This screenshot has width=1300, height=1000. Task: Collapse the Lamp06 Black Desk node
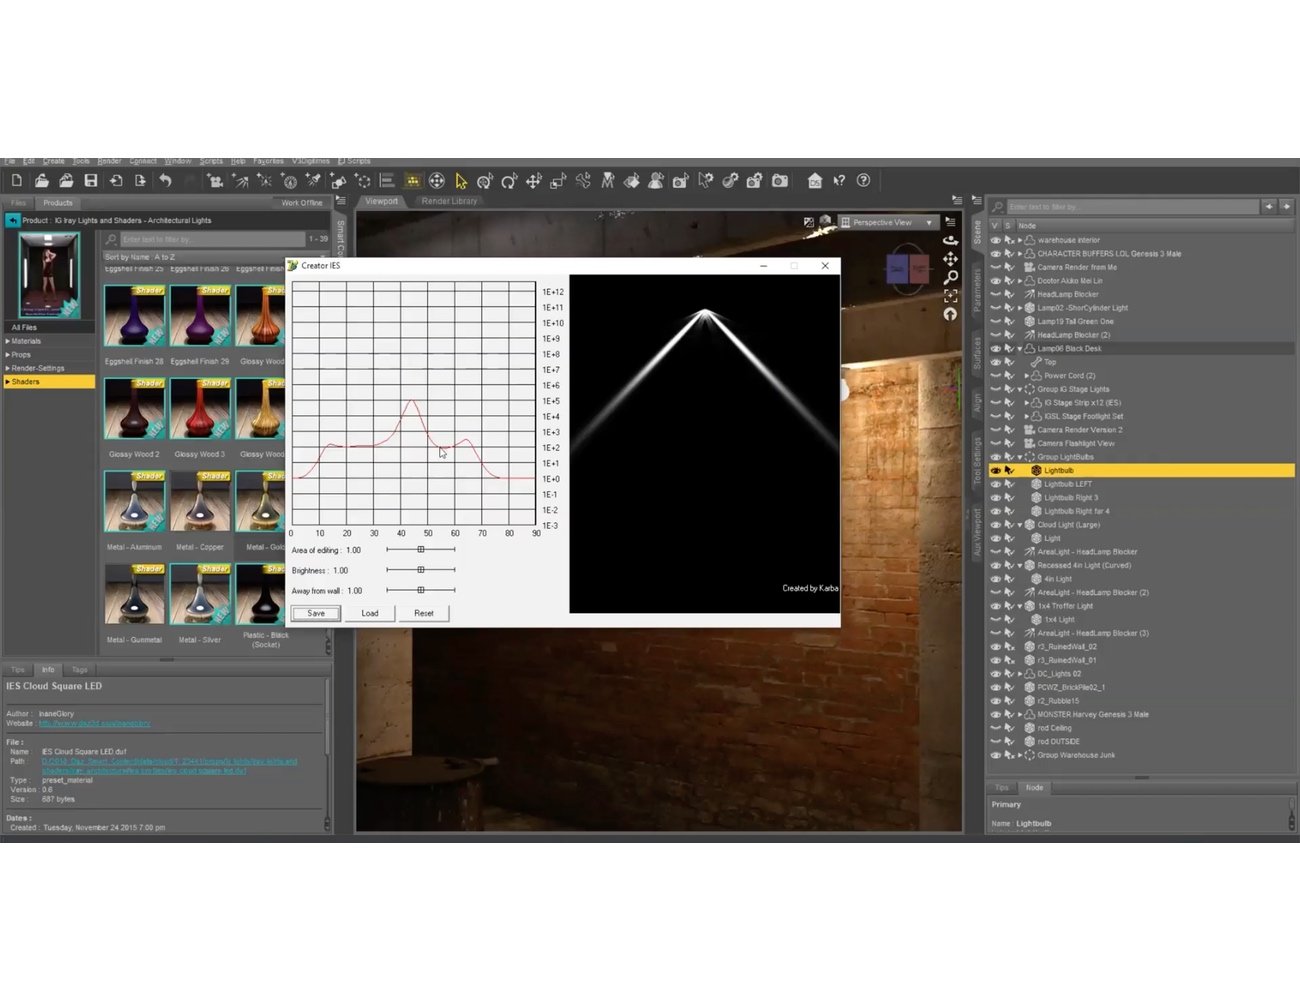[x=1020, y=349]
